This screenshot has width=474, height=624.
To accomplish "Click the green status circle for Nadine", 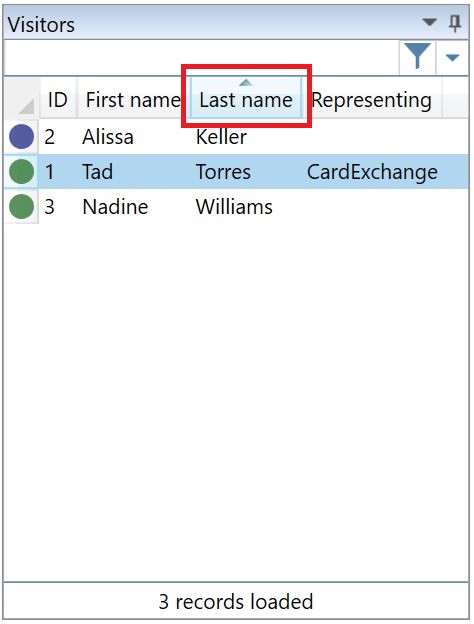I will (x=21, y=207).
